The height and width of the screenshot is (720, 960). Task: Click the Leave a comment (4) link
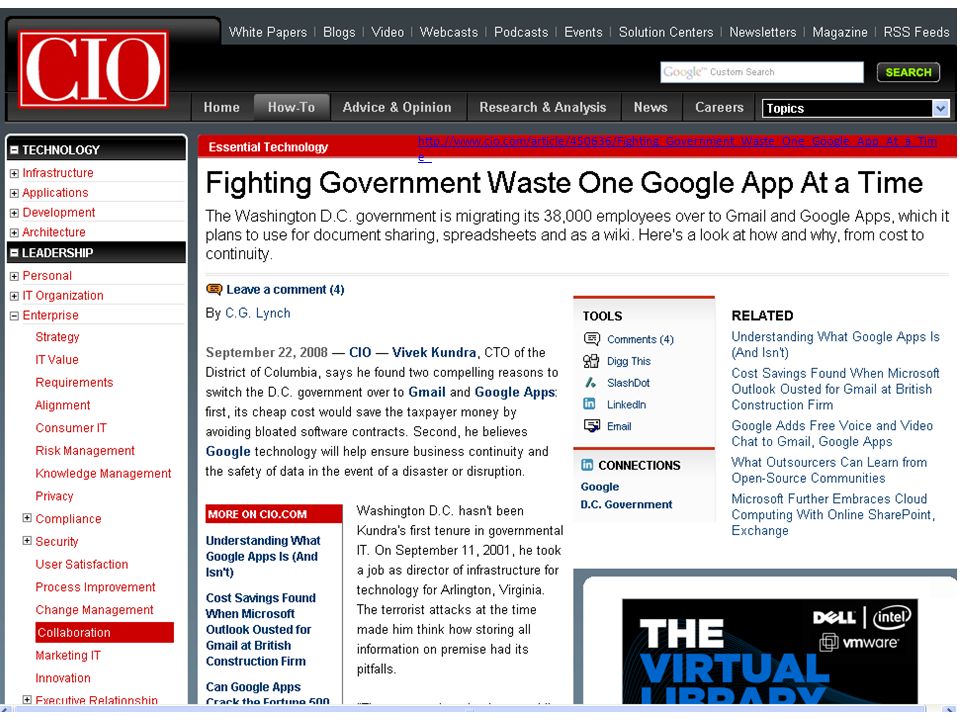click(x=285, y=289)
